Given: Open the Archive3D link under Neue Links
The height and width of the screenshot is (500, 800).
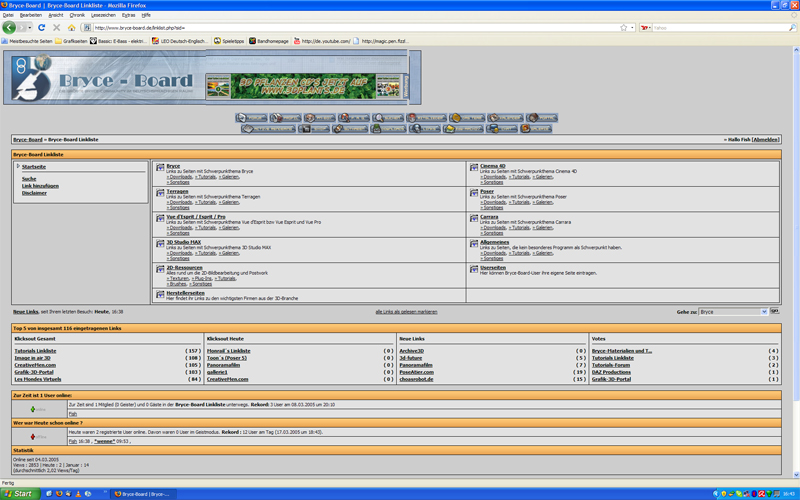Looking at the screenshot, I should (411, 351).
